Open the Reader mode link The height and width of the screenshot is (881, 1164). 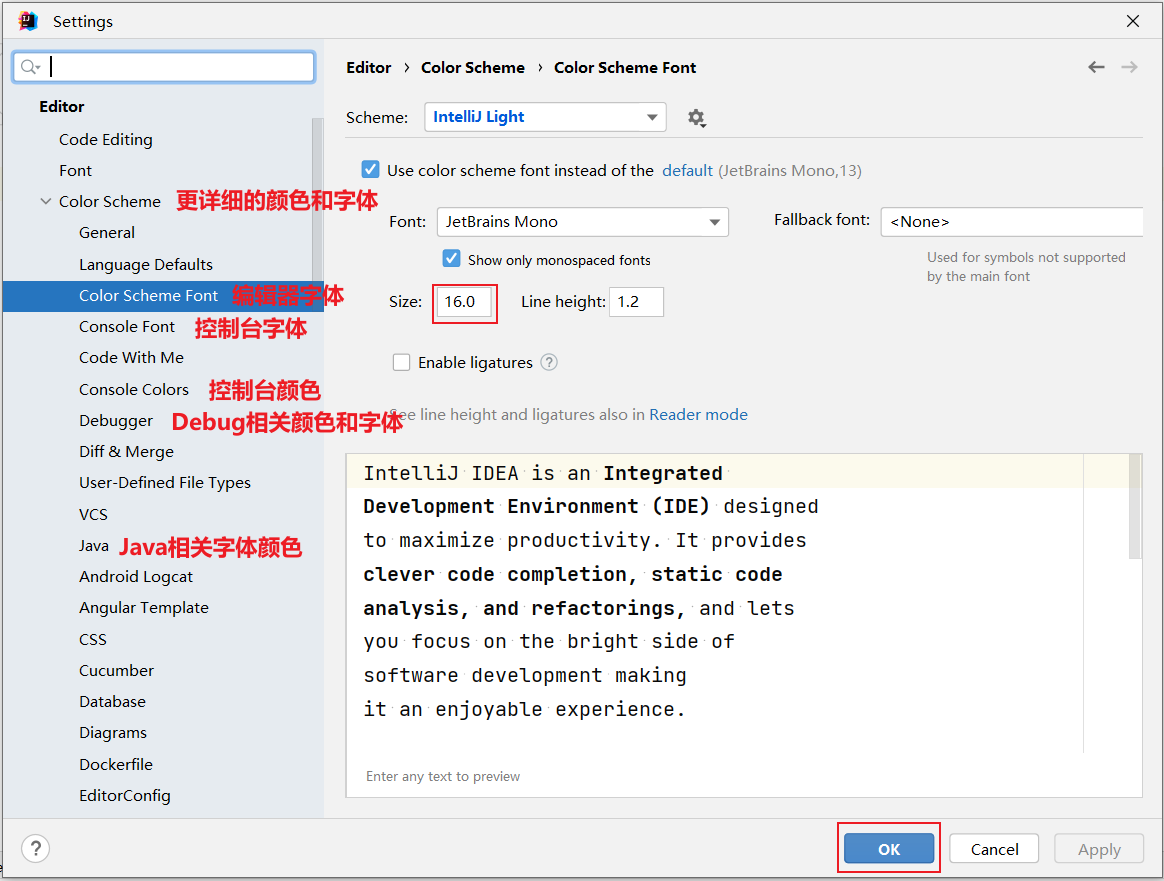[x=698, y=415]
